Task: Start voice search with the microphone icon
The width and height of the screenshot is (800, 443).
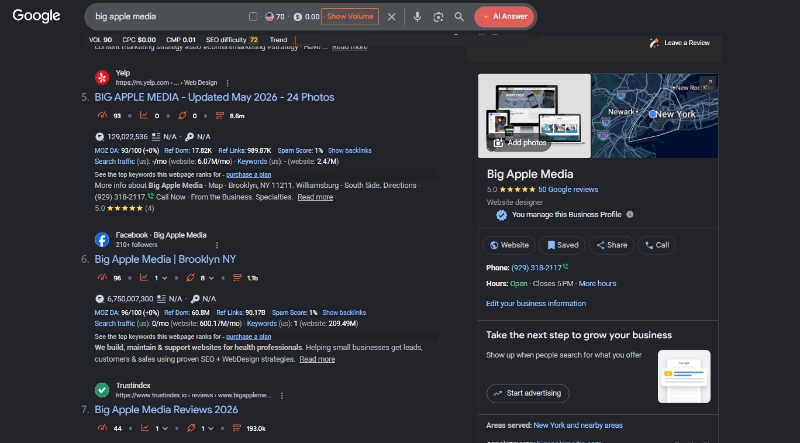Action: coord(417,17)
